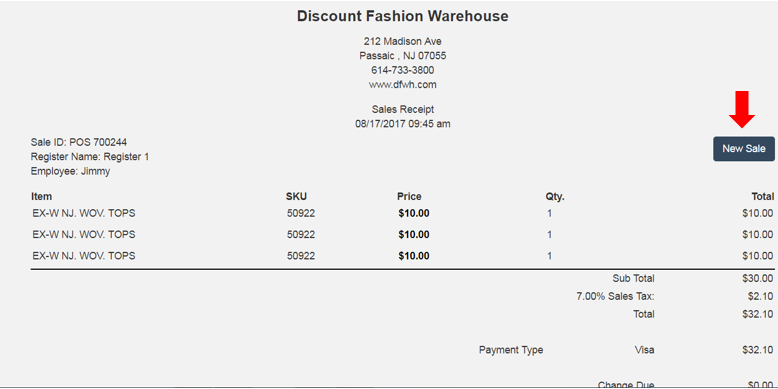This screenshot has height=389, width=778.
Task: Click the Sale ID POS 700244 line
Action: click(x=79, y=142)
